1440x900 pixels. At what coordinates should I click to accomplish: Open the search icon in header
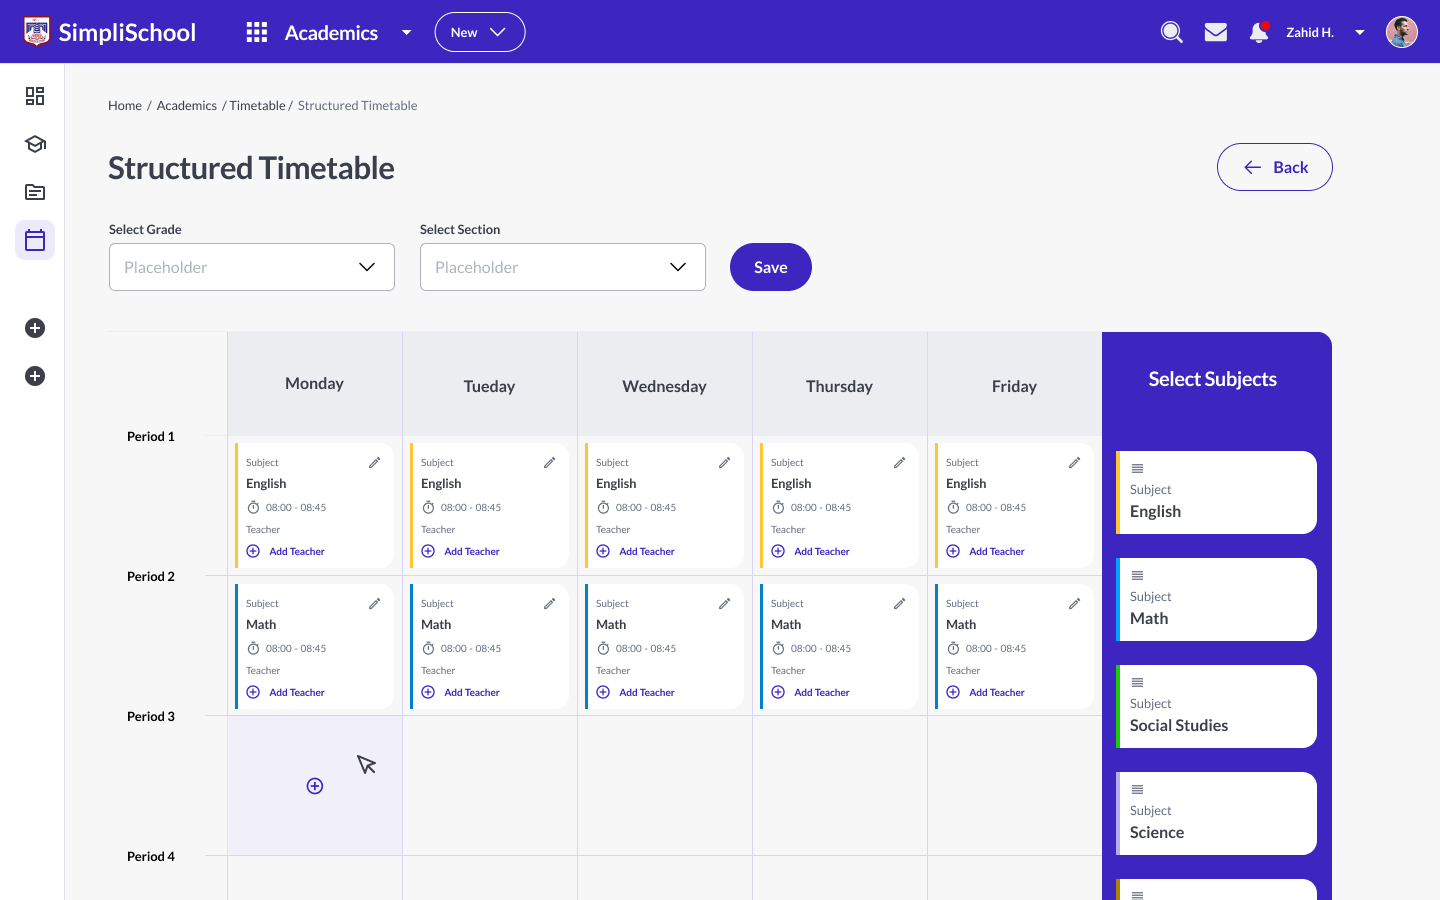(x=1172, y=32)
